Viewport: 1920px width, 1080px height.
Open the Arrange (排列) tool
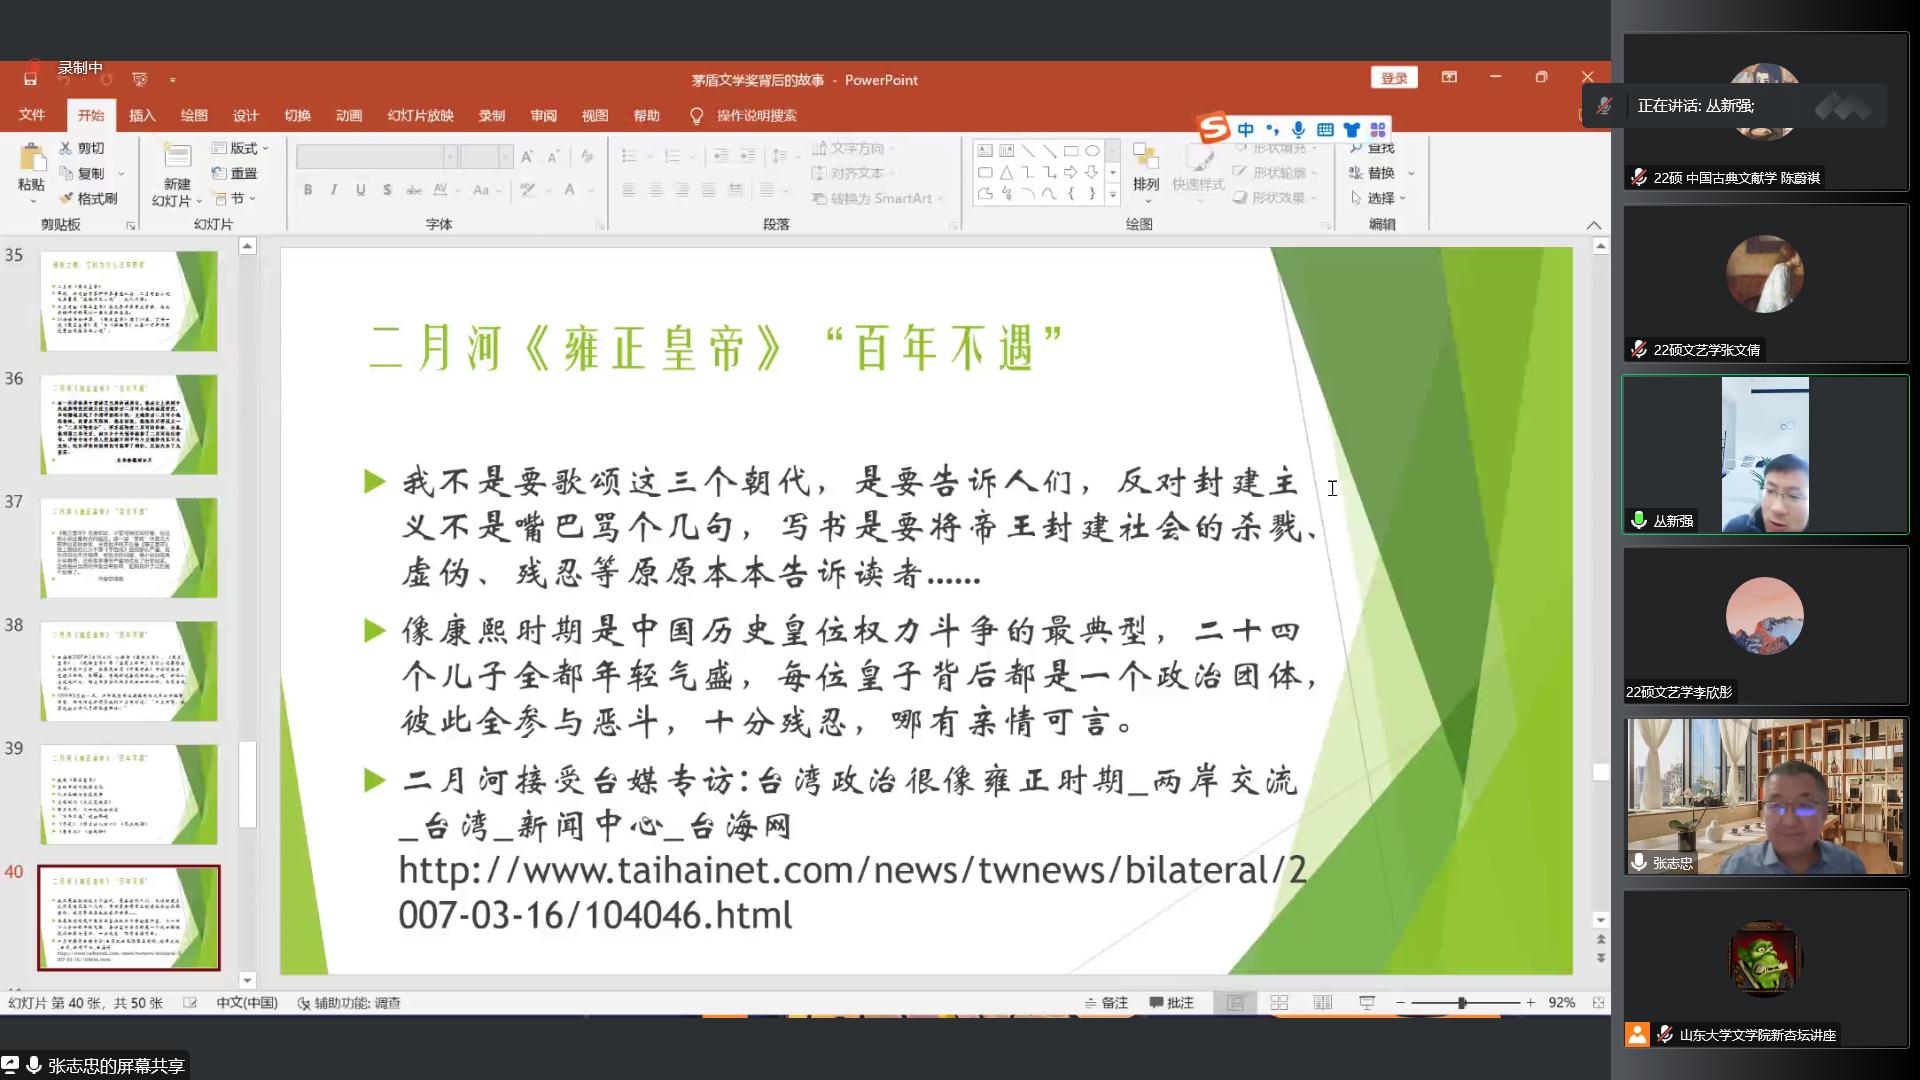1145,166
